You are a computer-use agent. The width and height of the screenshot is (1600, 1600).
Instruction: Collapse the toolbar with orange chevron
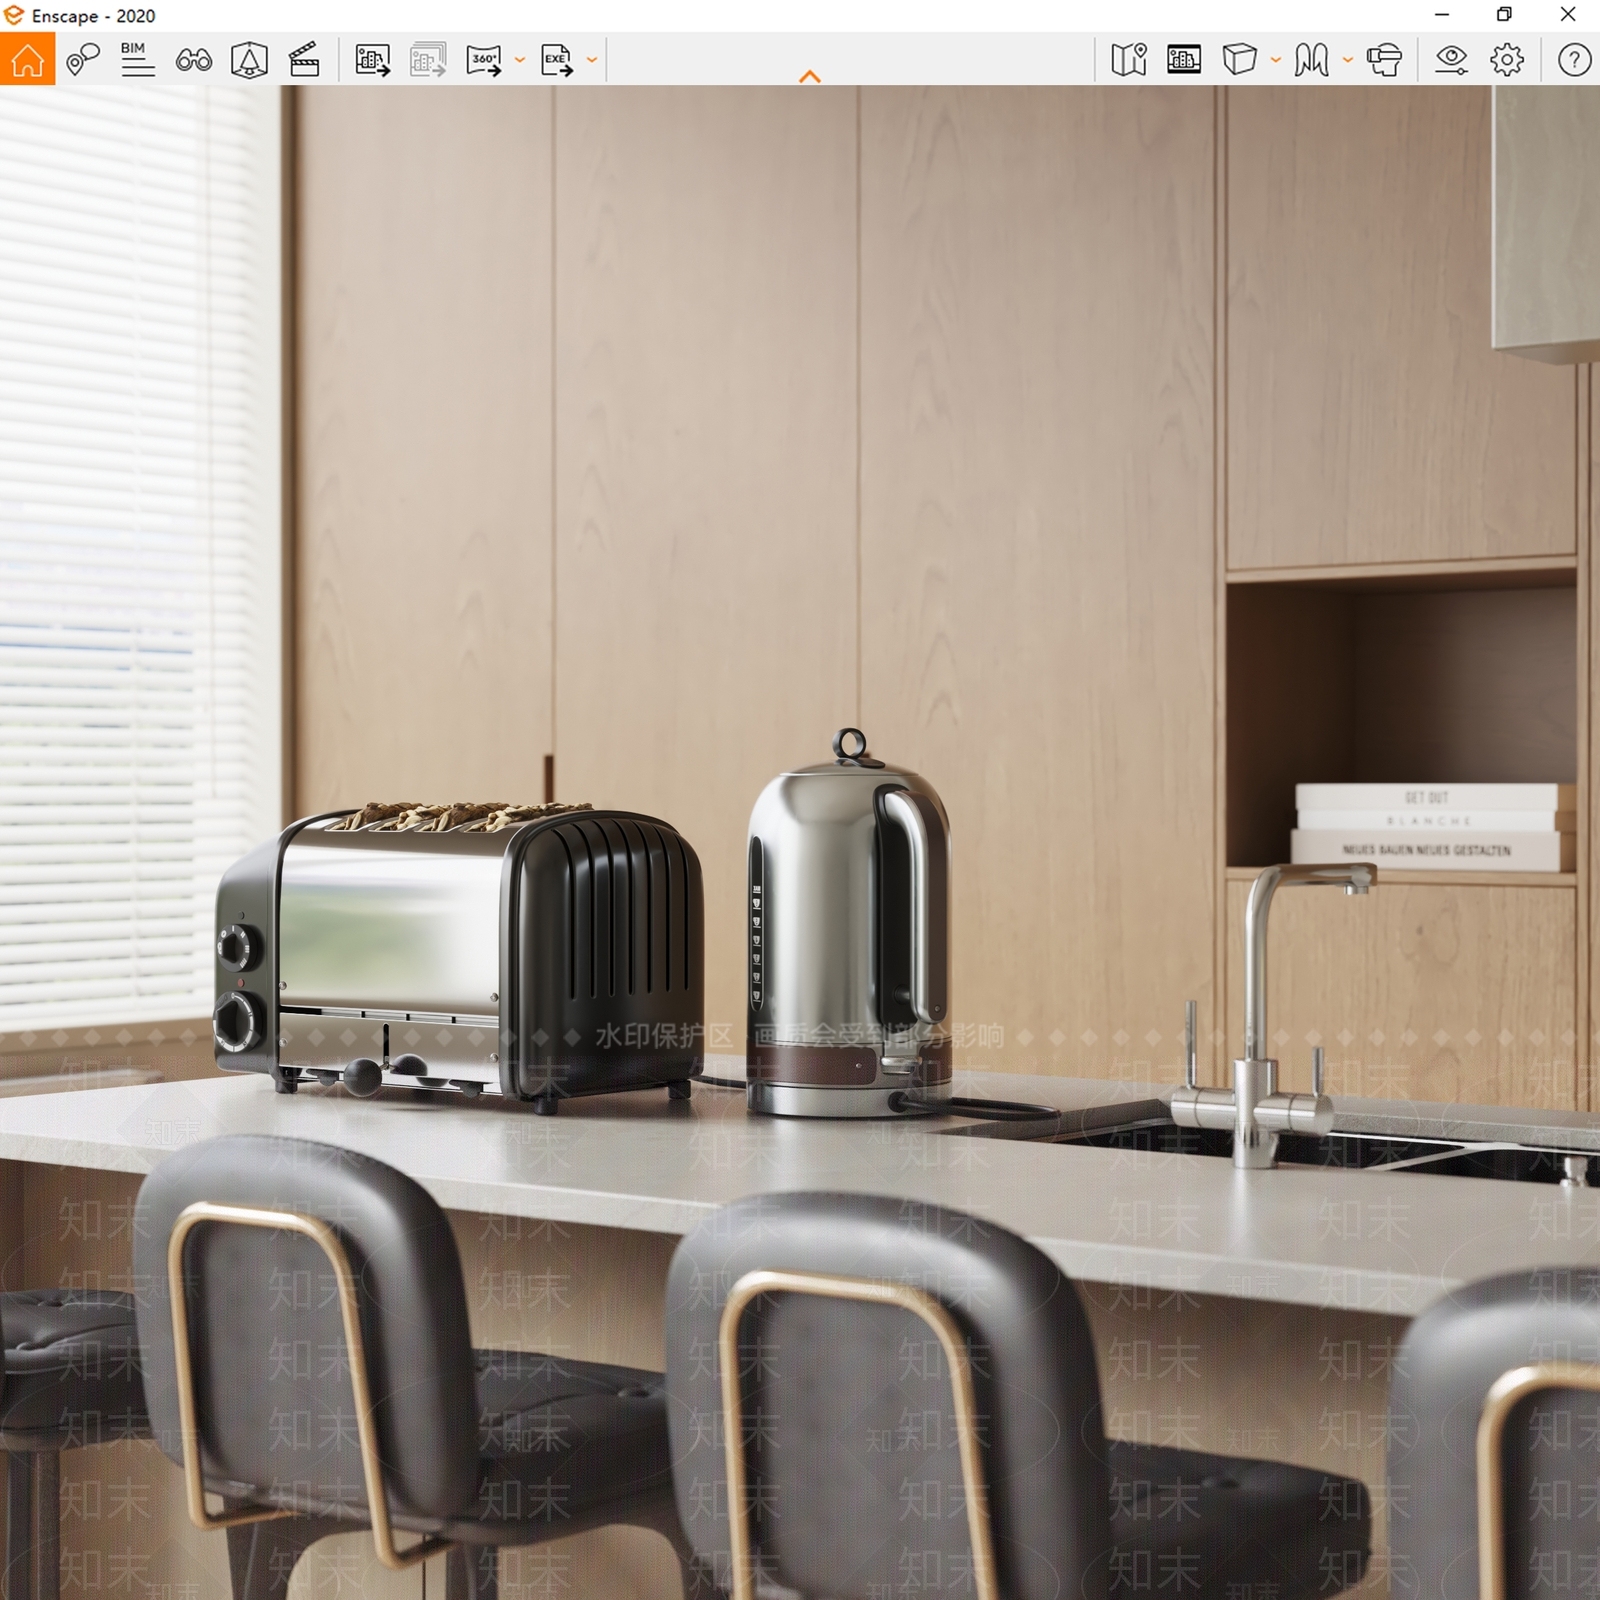[810, 76]
